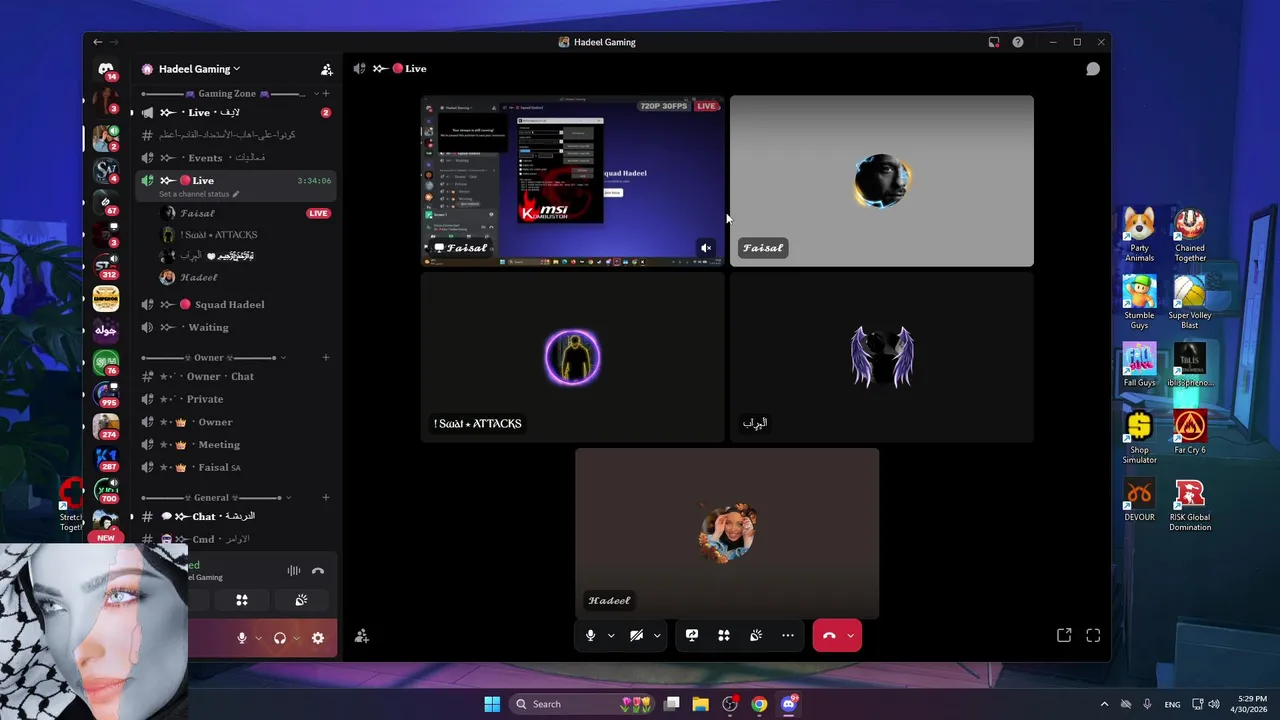The width and height of the screenshot is (1280, 720).
Task: Join the Meeting voice channel
Action: point(236,444)
